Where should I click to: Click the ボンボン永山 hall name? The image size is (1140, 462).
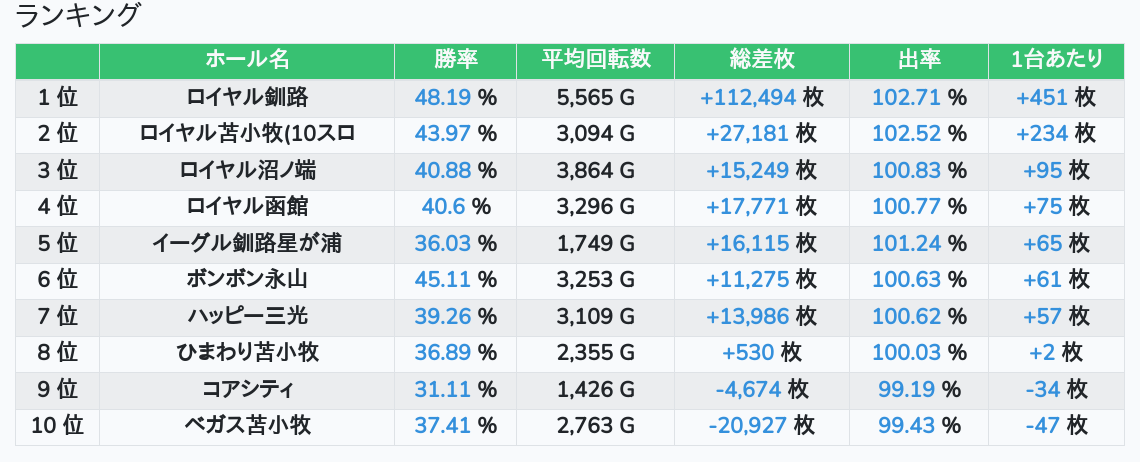(247, 280)
